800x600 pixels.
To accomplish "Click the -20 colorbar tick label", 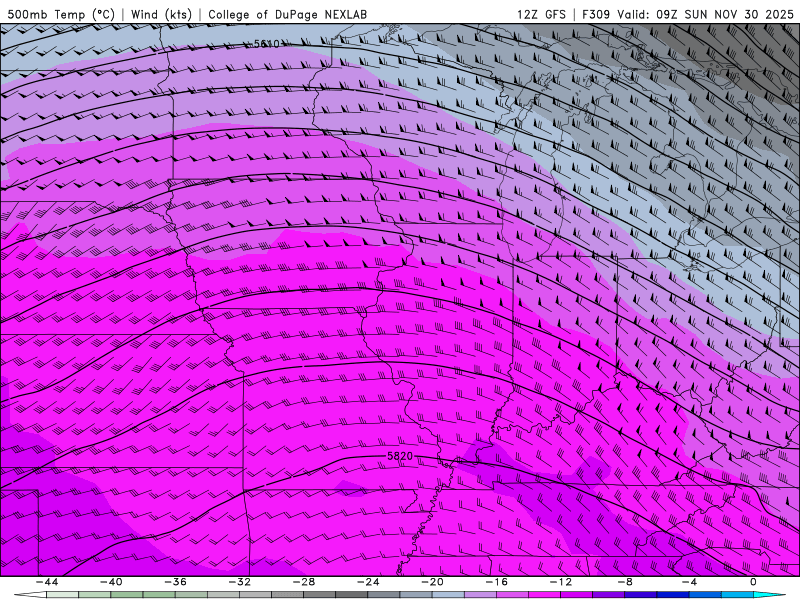I will pyautogui.click(x=433, y=582).
